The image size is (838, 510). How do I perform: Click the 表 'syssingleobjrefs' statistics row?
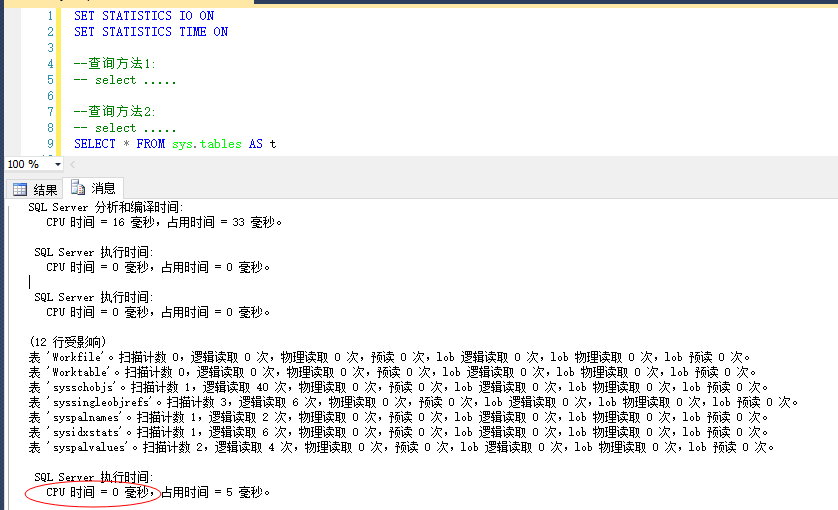point(413,402)
